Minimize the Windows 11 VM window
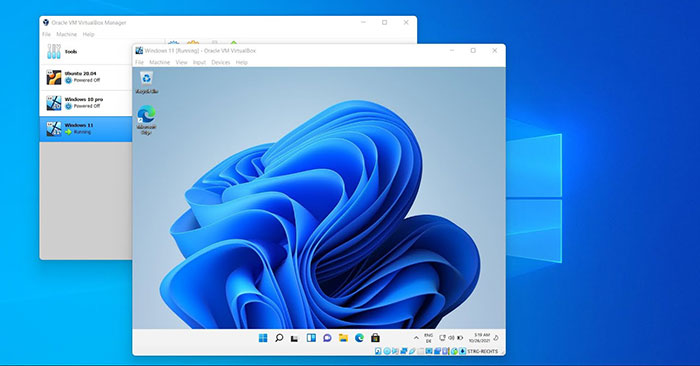Screen dimensions: 700x366 (x=452, y=50)
